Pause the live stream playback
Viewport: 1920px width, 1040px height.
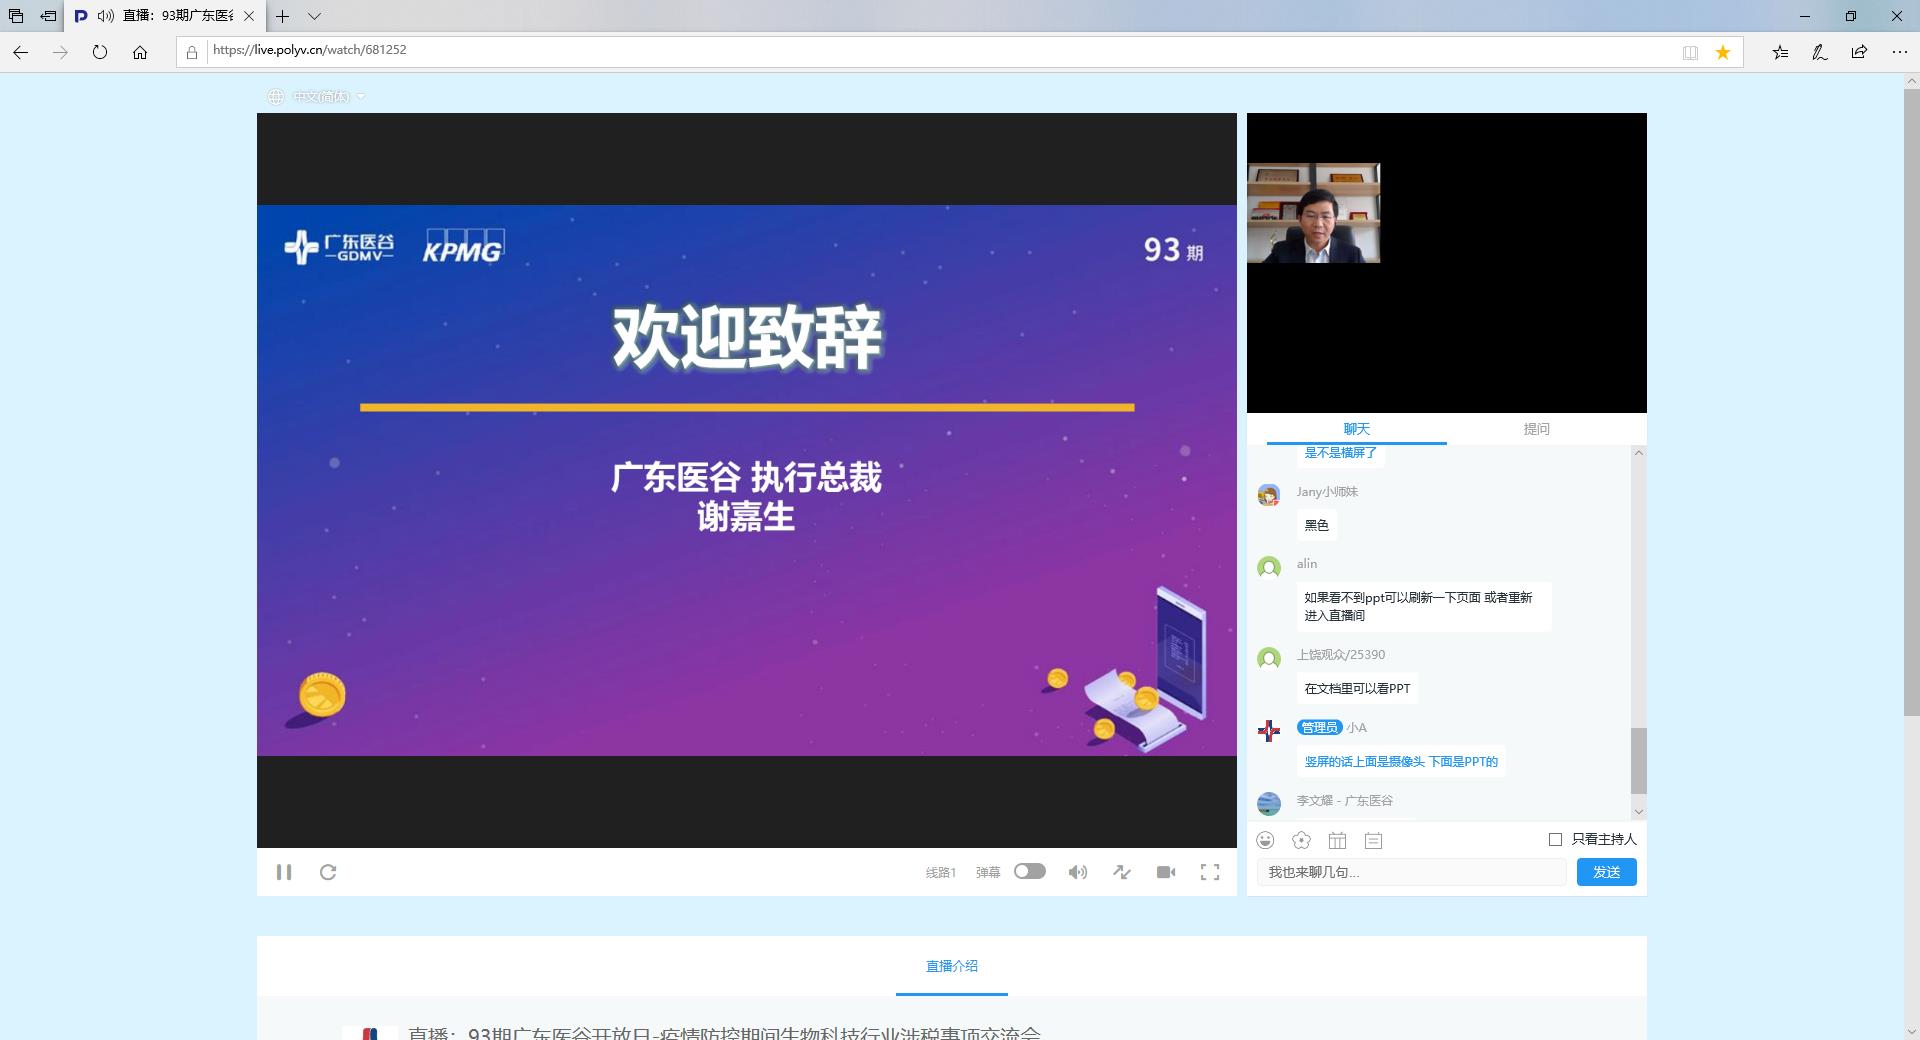click(284, 872)
